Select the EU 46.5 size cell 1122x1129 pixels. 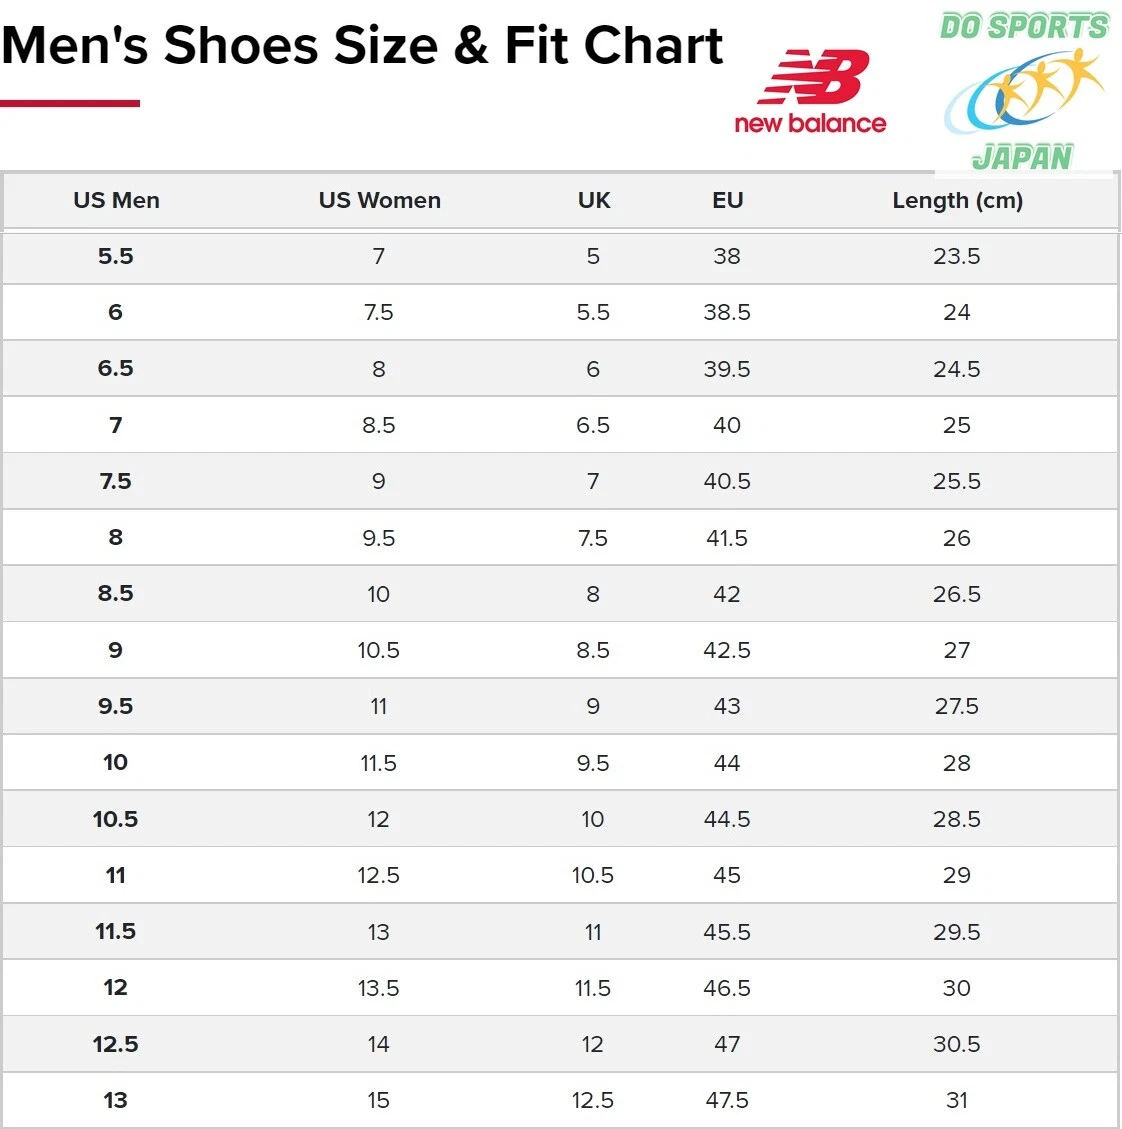[727, 988]
